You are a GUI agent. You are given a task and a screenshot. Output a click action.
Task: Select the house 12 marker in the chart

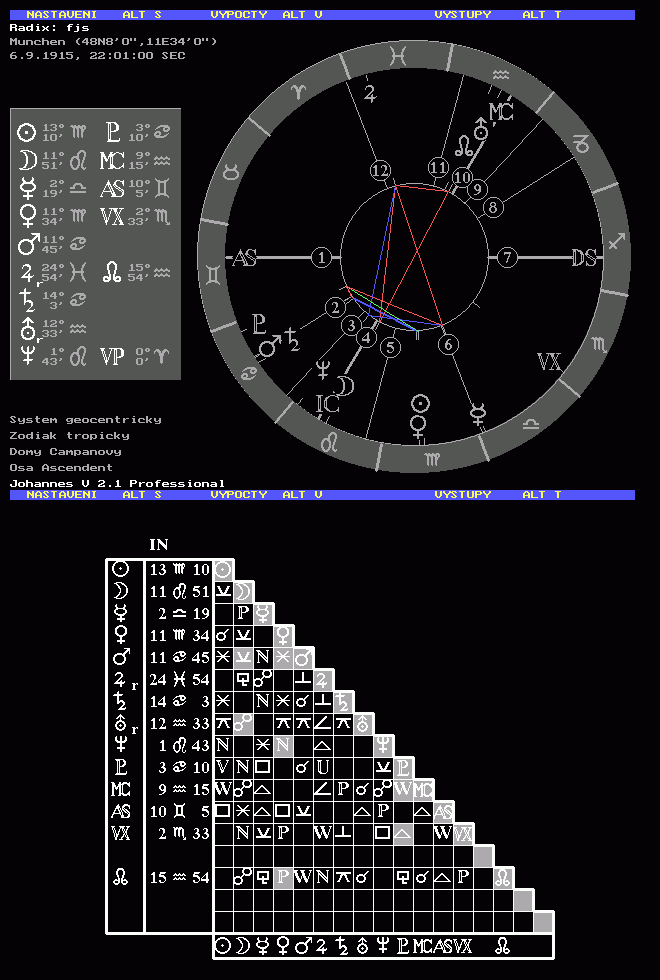379,171
